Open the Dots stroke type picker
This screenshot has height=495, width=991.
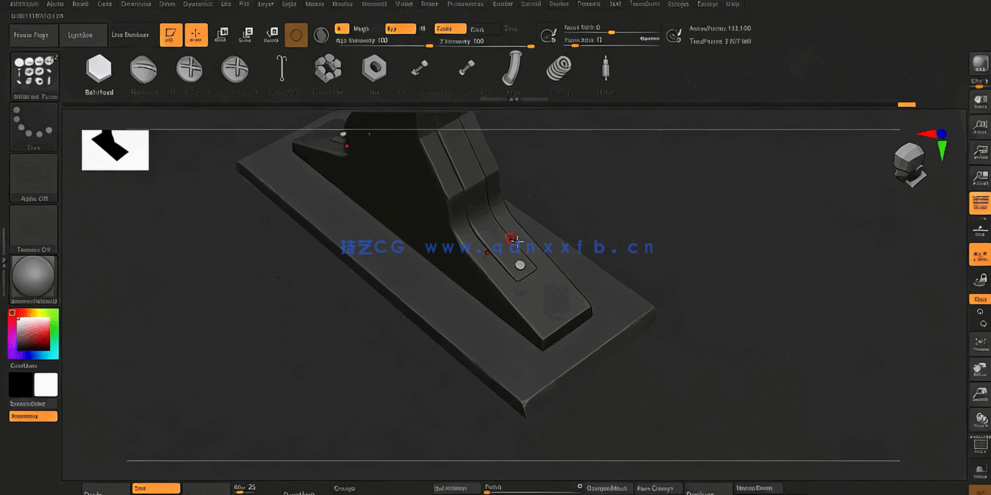[x=34, y=127]
